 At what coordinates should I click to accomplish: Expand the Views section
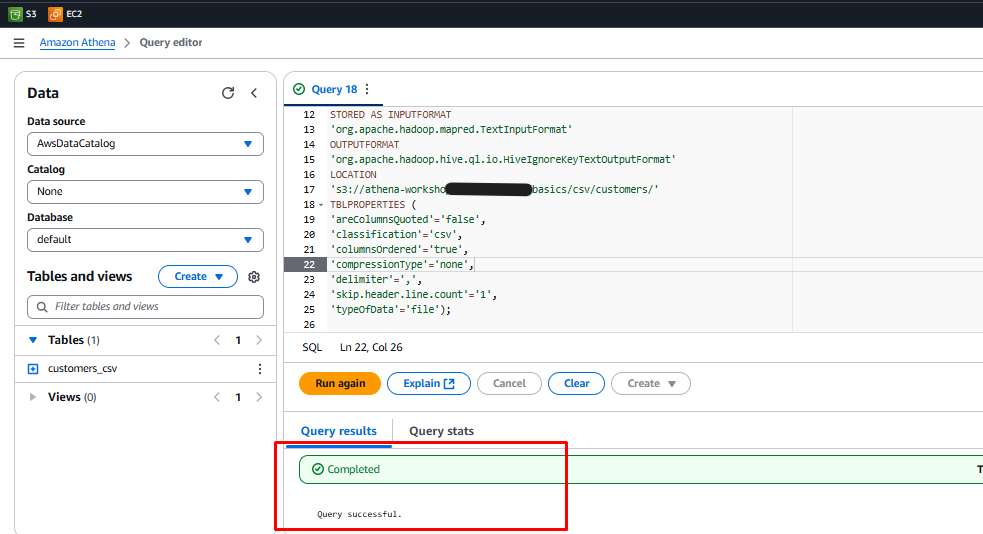click(33, 397)
